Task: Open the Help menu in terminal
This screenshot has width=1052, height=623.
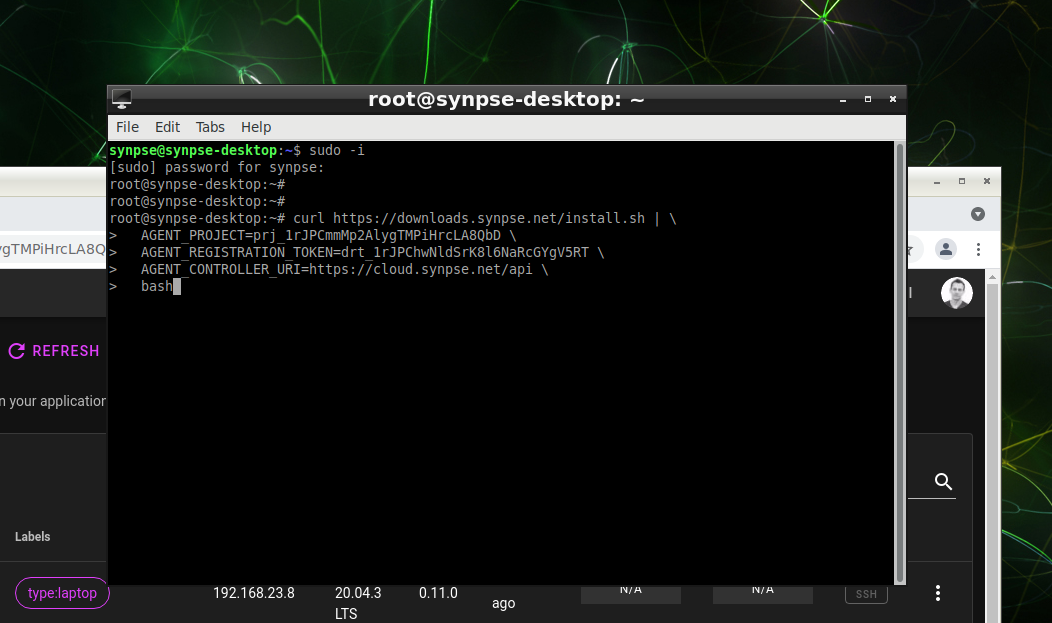Action: 256,127
